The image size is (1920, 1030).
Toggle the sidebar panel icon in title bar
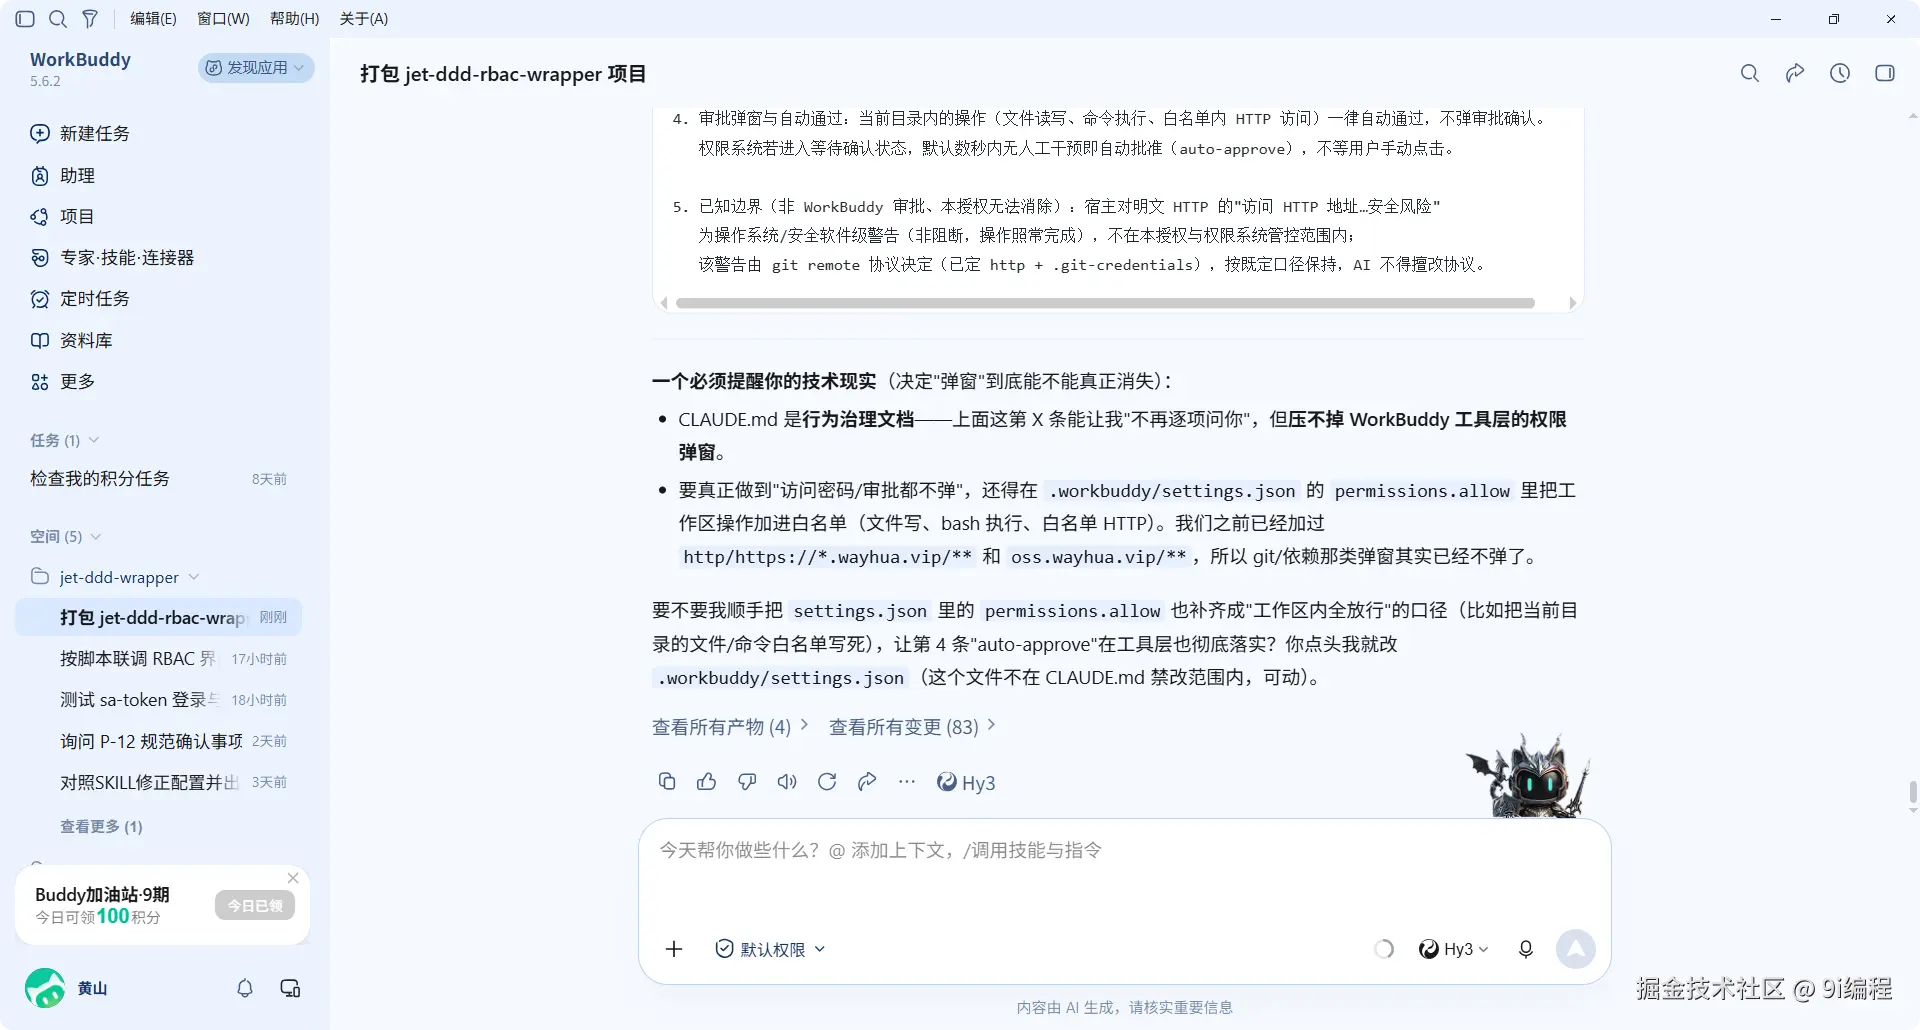point(26,18)
